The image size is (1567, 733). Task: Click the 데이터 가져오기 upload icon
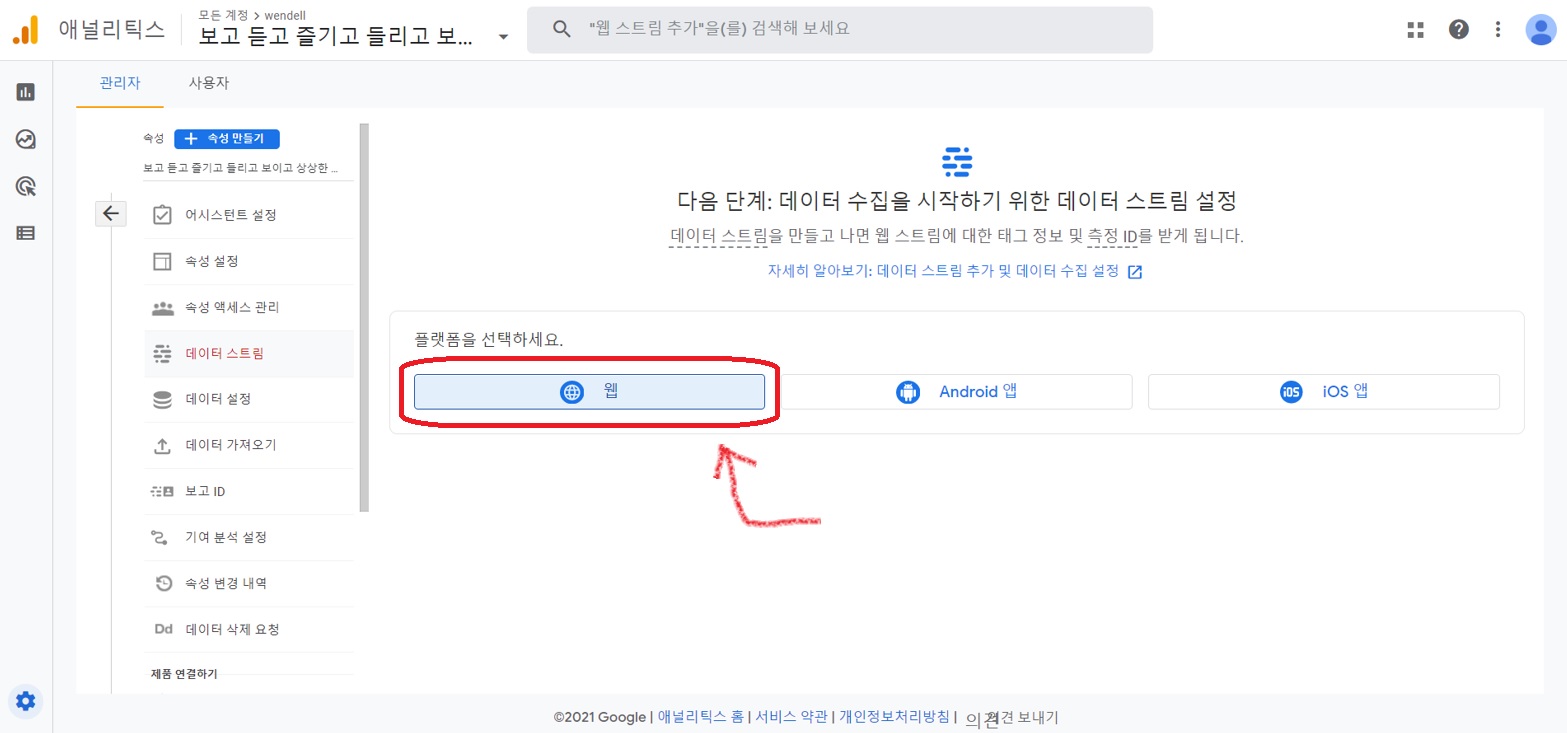[162, 445]
